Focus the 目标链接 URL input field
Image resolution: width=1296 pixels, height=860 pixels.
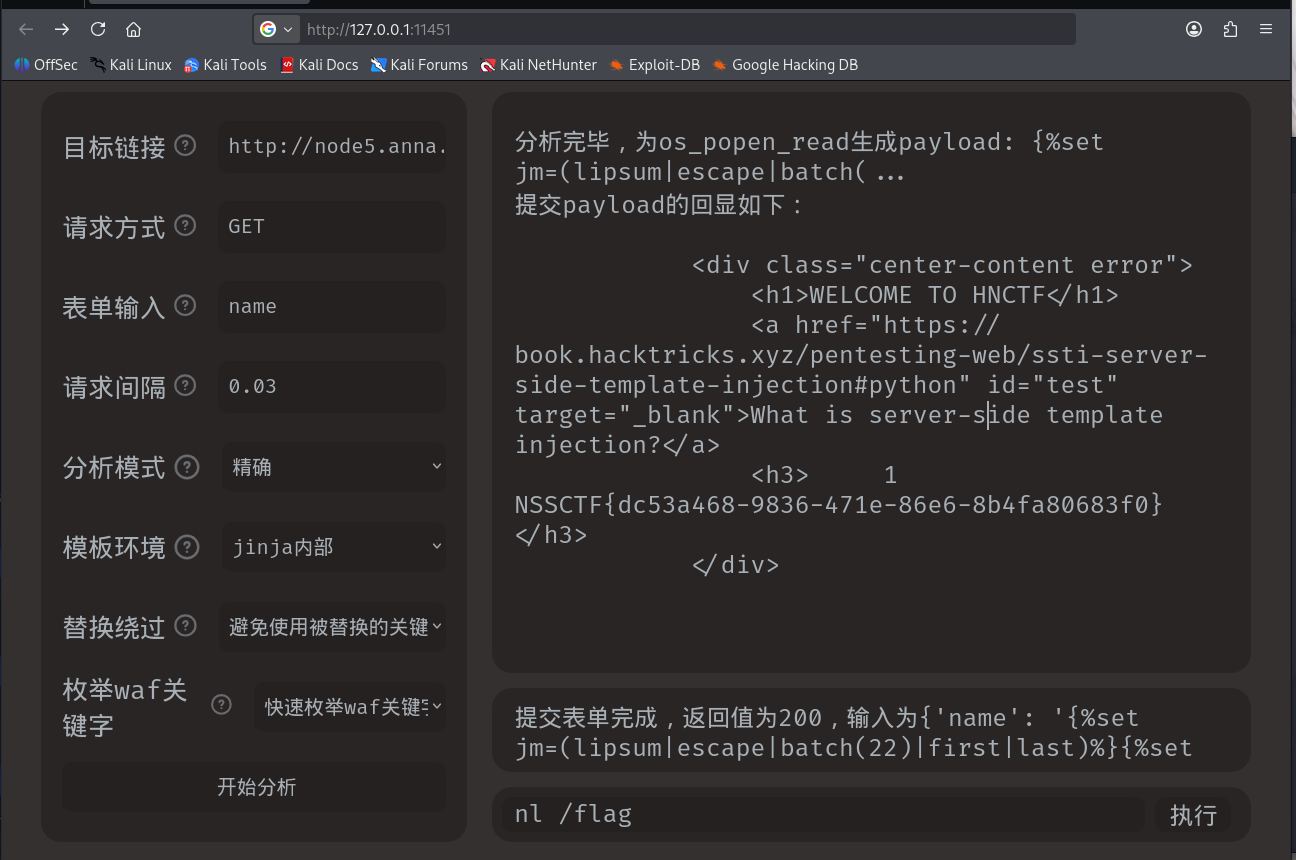click(333, 146)
